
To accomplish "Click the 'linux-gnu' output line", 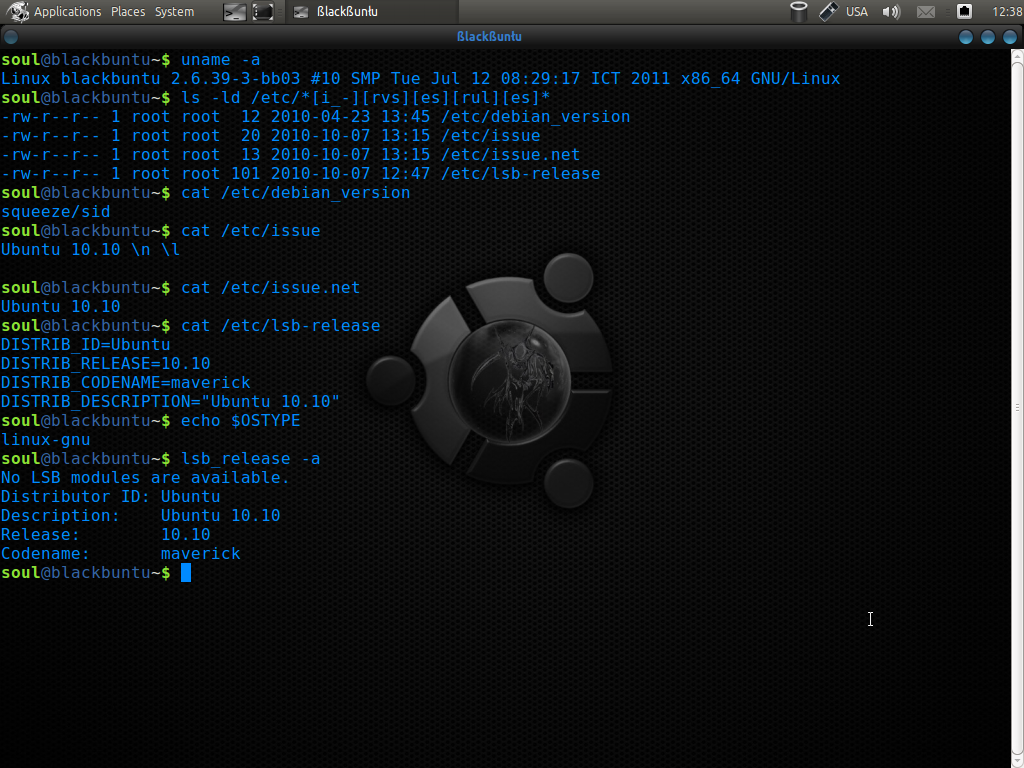I will click(x=46, y=440).
